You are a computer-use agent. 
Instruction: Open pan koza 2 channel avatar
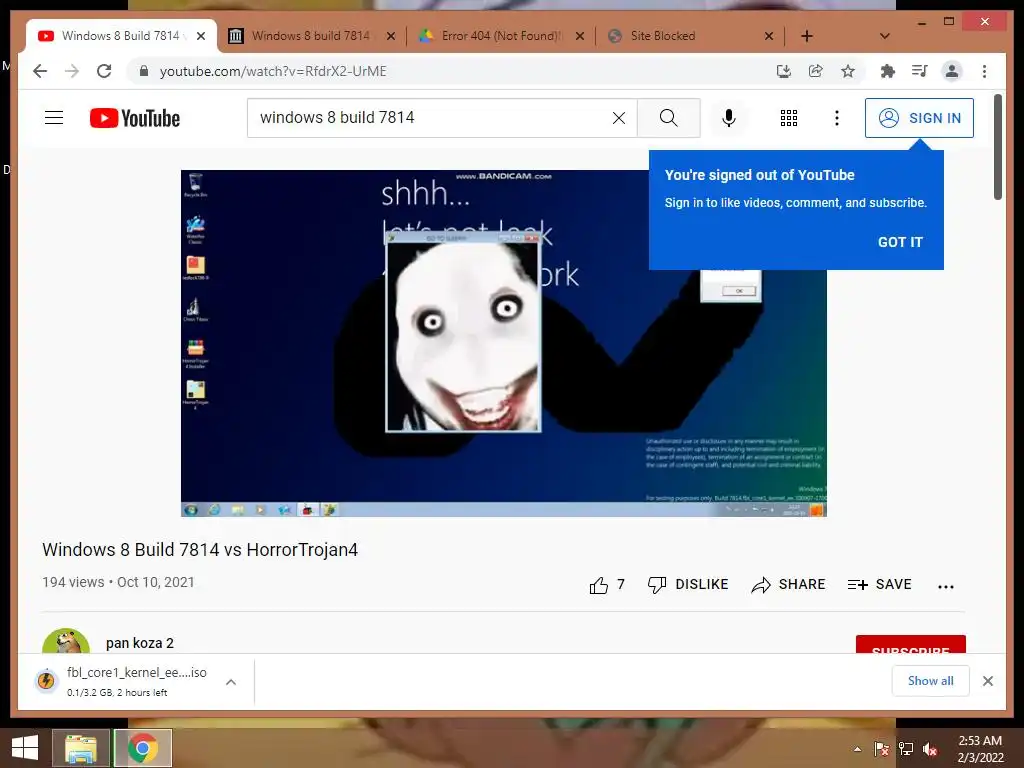tap(66, 641)
